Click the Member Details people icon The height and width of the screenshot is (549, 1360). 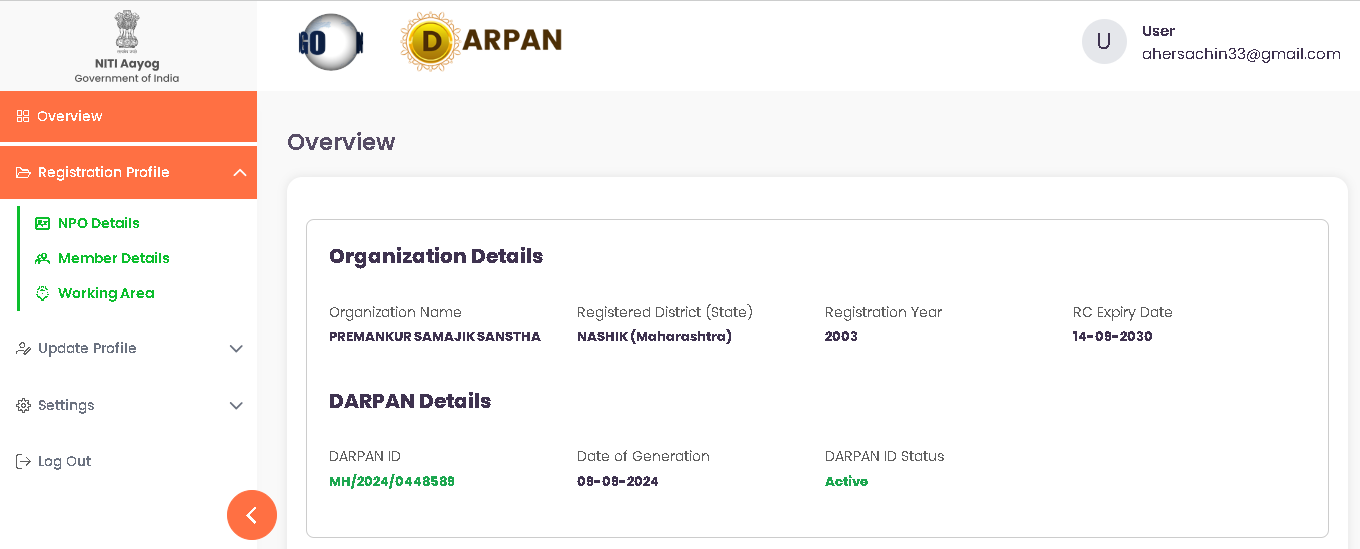click(42, 258)
